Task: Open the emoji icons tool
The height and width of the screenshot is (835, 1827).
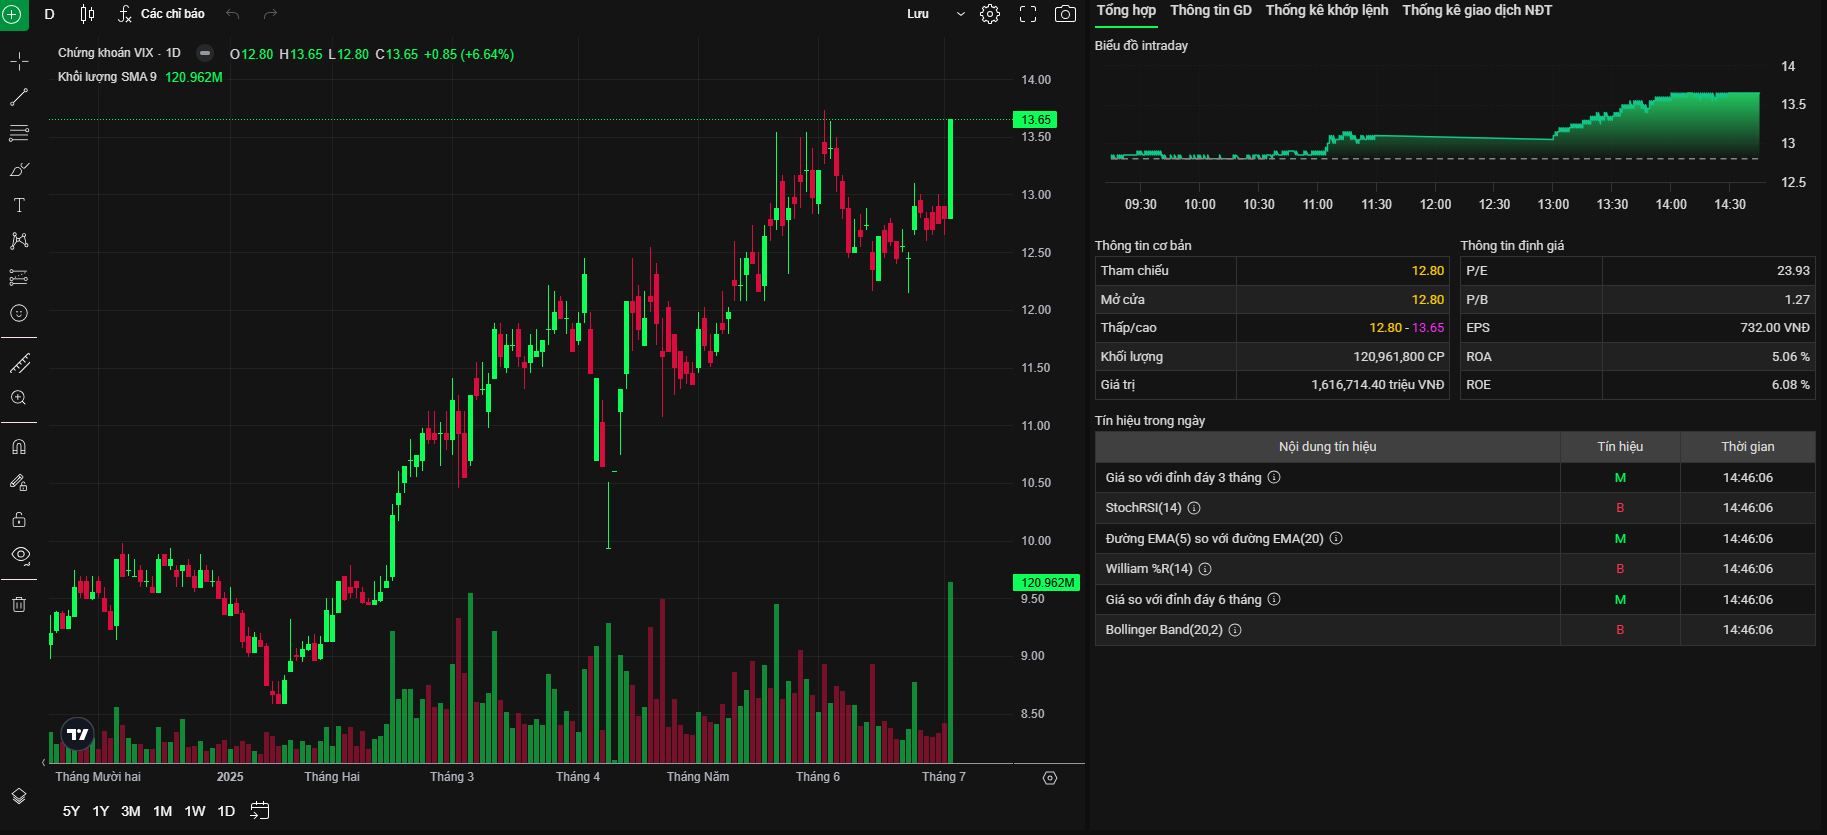Action: [19, 313]
